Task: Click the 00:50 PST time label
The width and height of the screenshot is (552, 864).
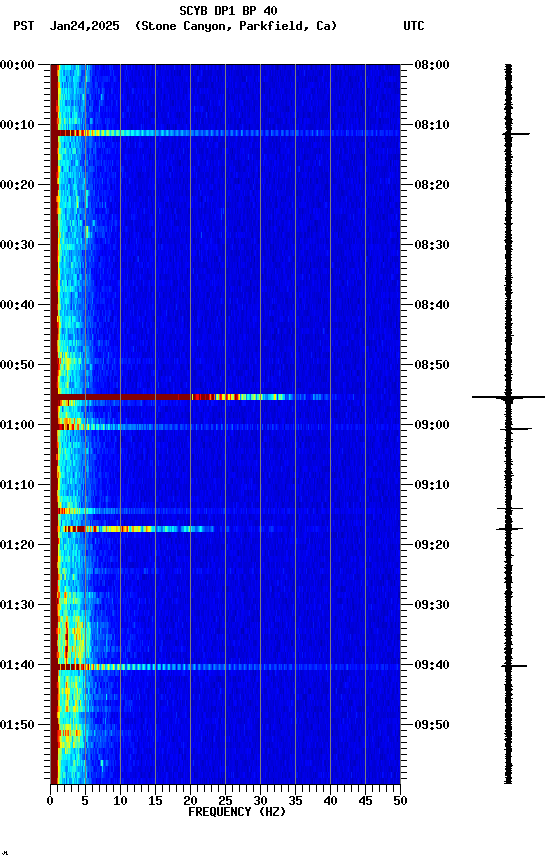Action: [17, 365]
